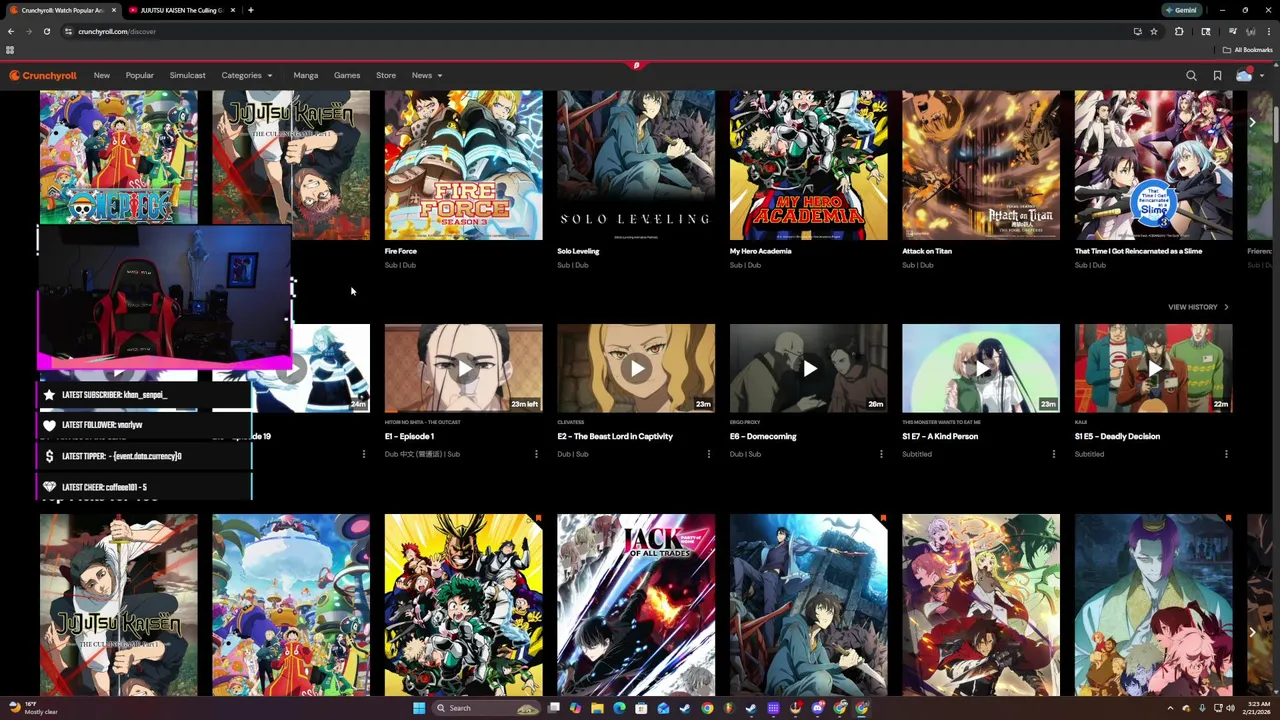The height and width of the screenshot is (720, 1280).
Task: Expand the Categories dropdown
Action: [x=247, y=75]
